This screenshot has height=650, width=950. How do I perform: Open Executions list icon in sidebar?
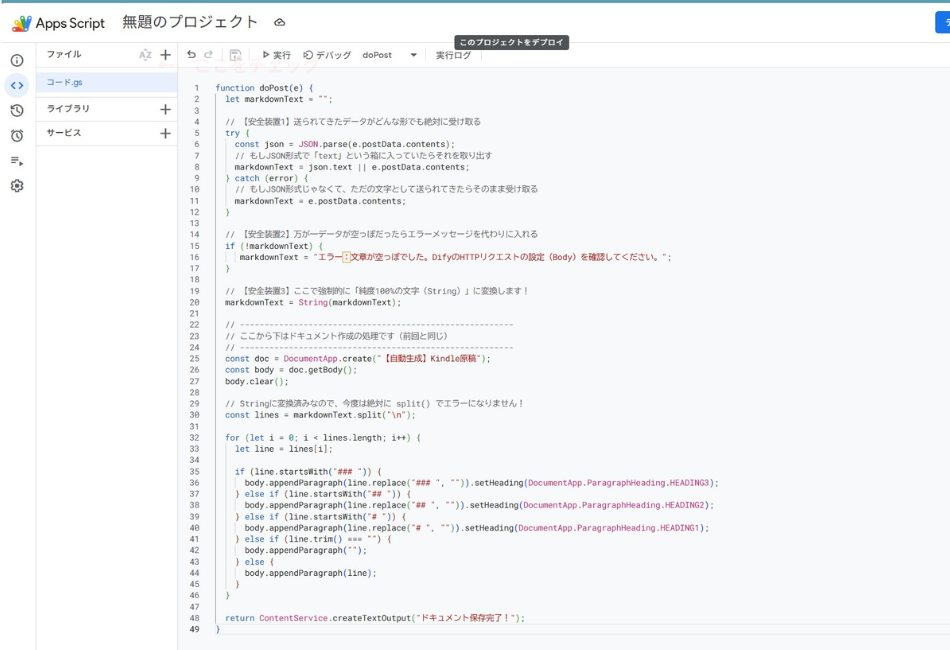[x=17, y=160]
